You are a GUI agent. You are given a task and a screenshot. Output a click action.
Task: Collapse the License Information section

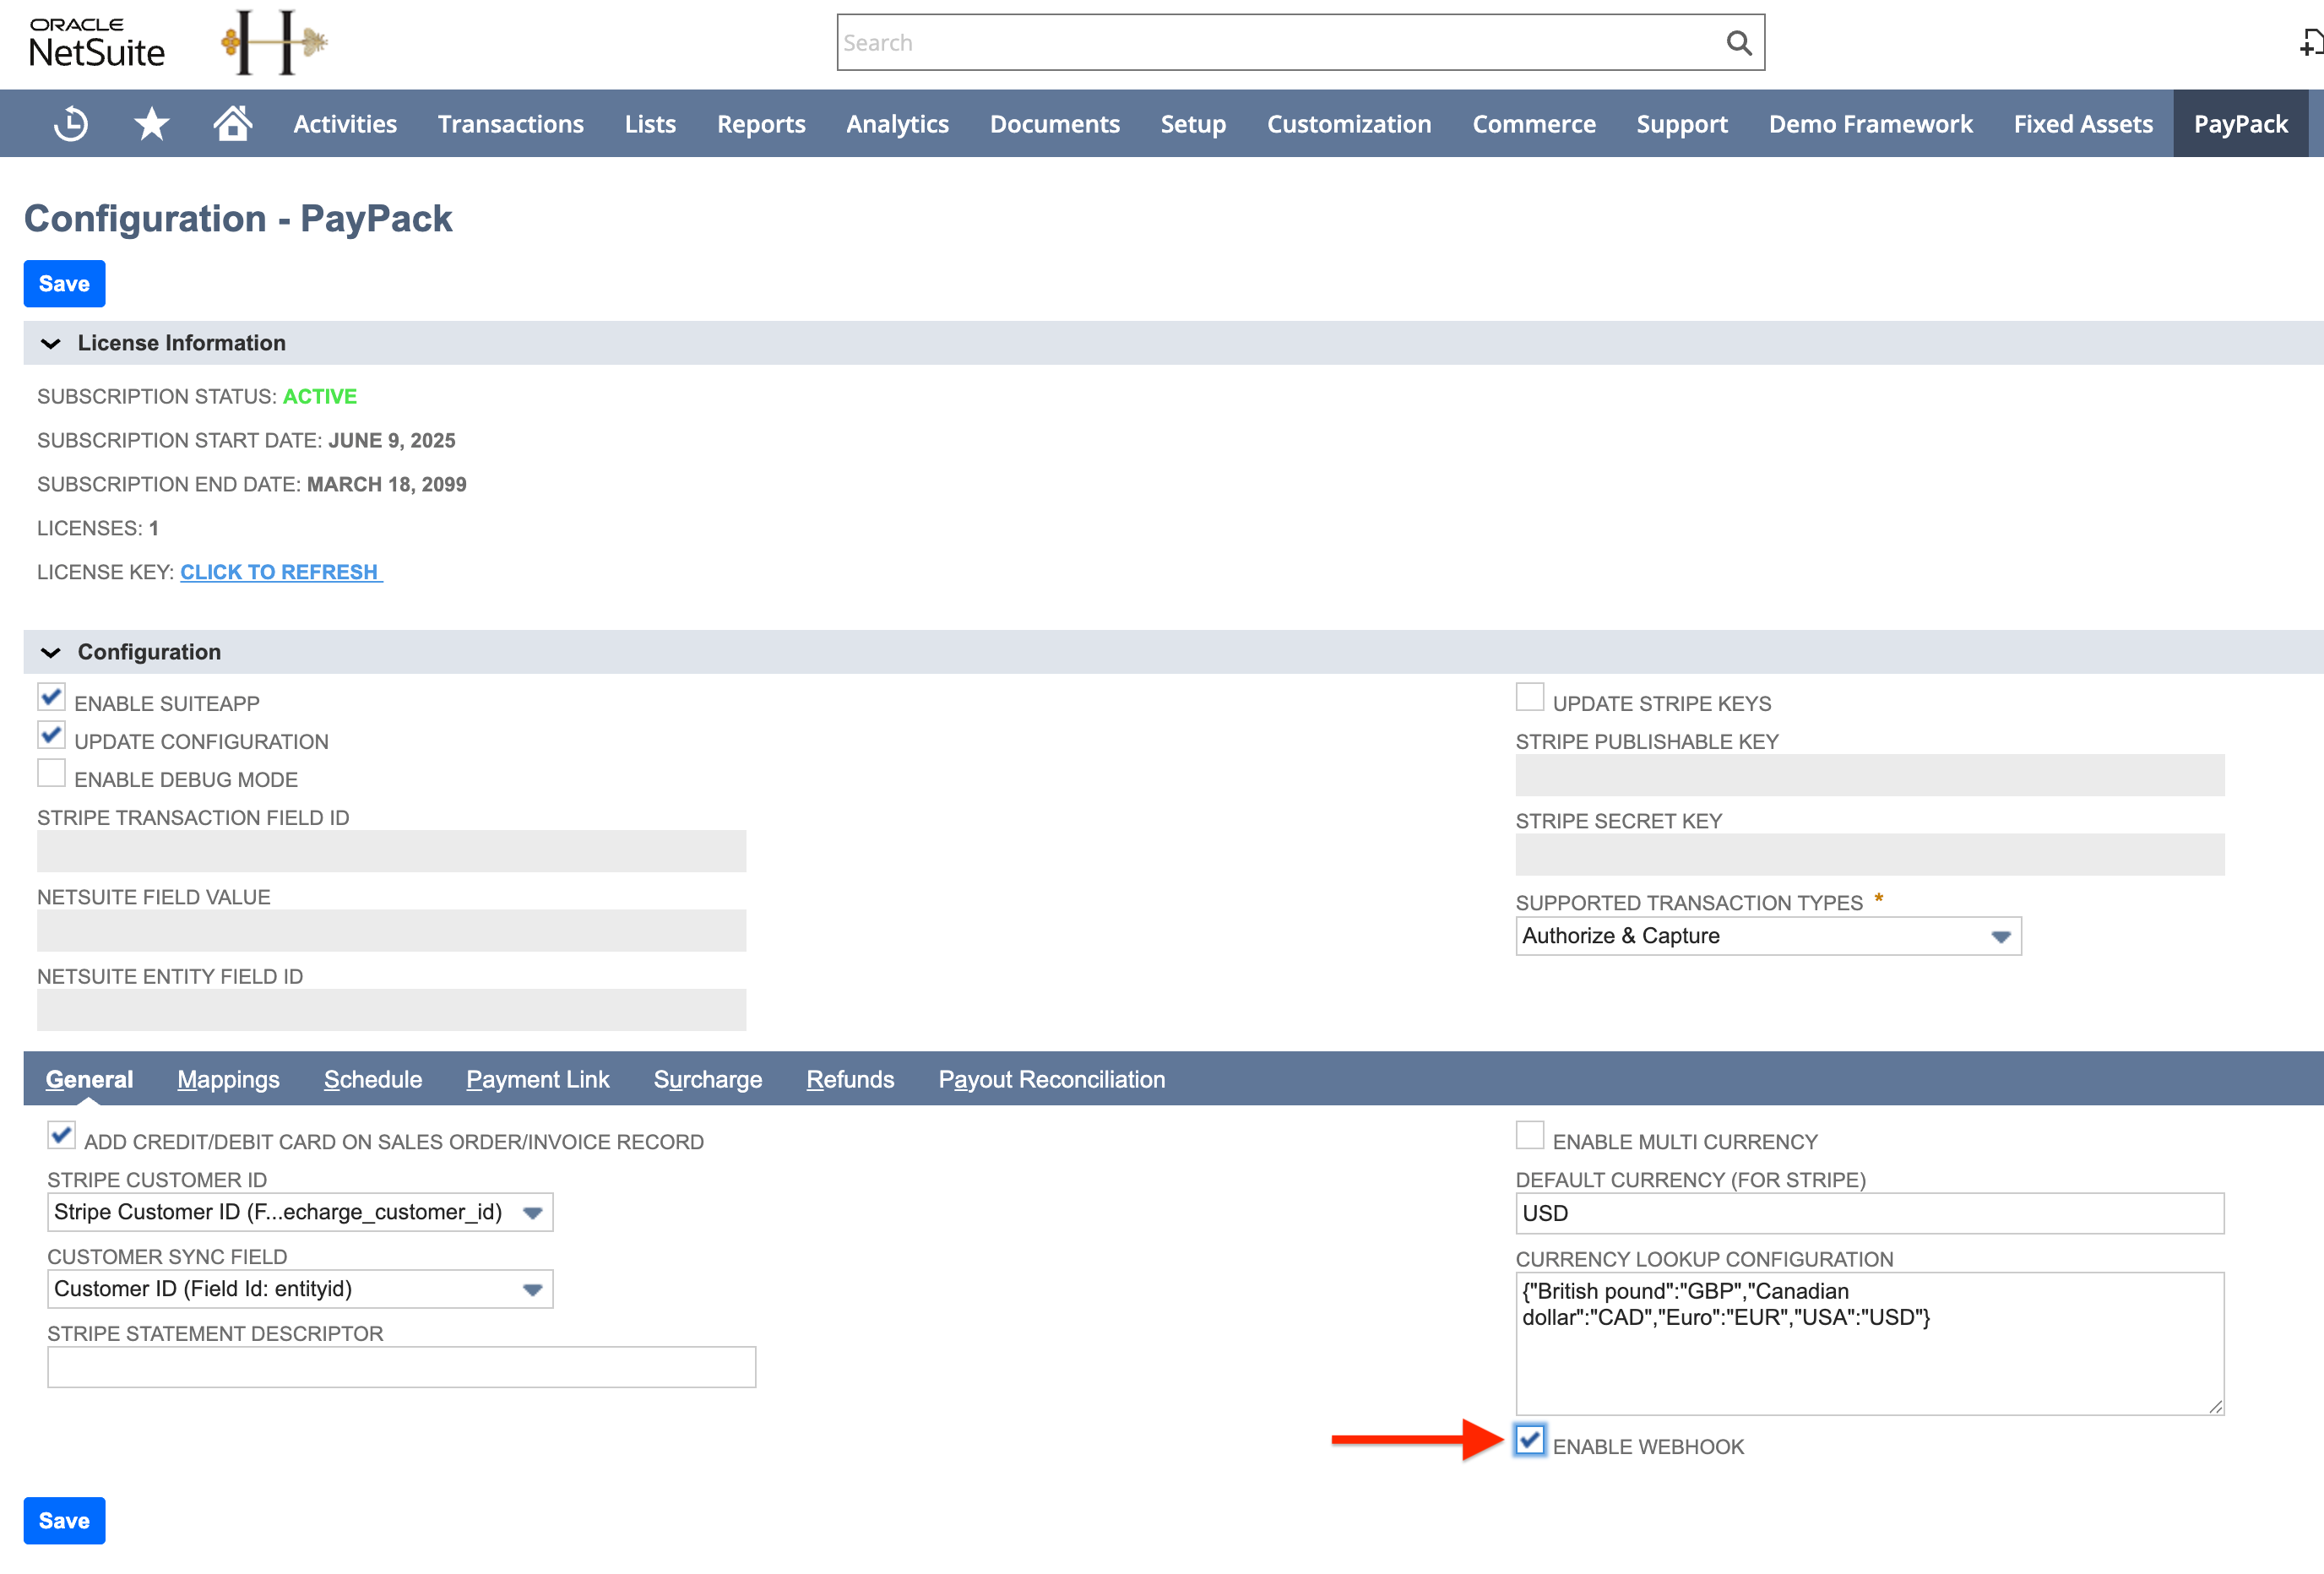pos(49,343)
